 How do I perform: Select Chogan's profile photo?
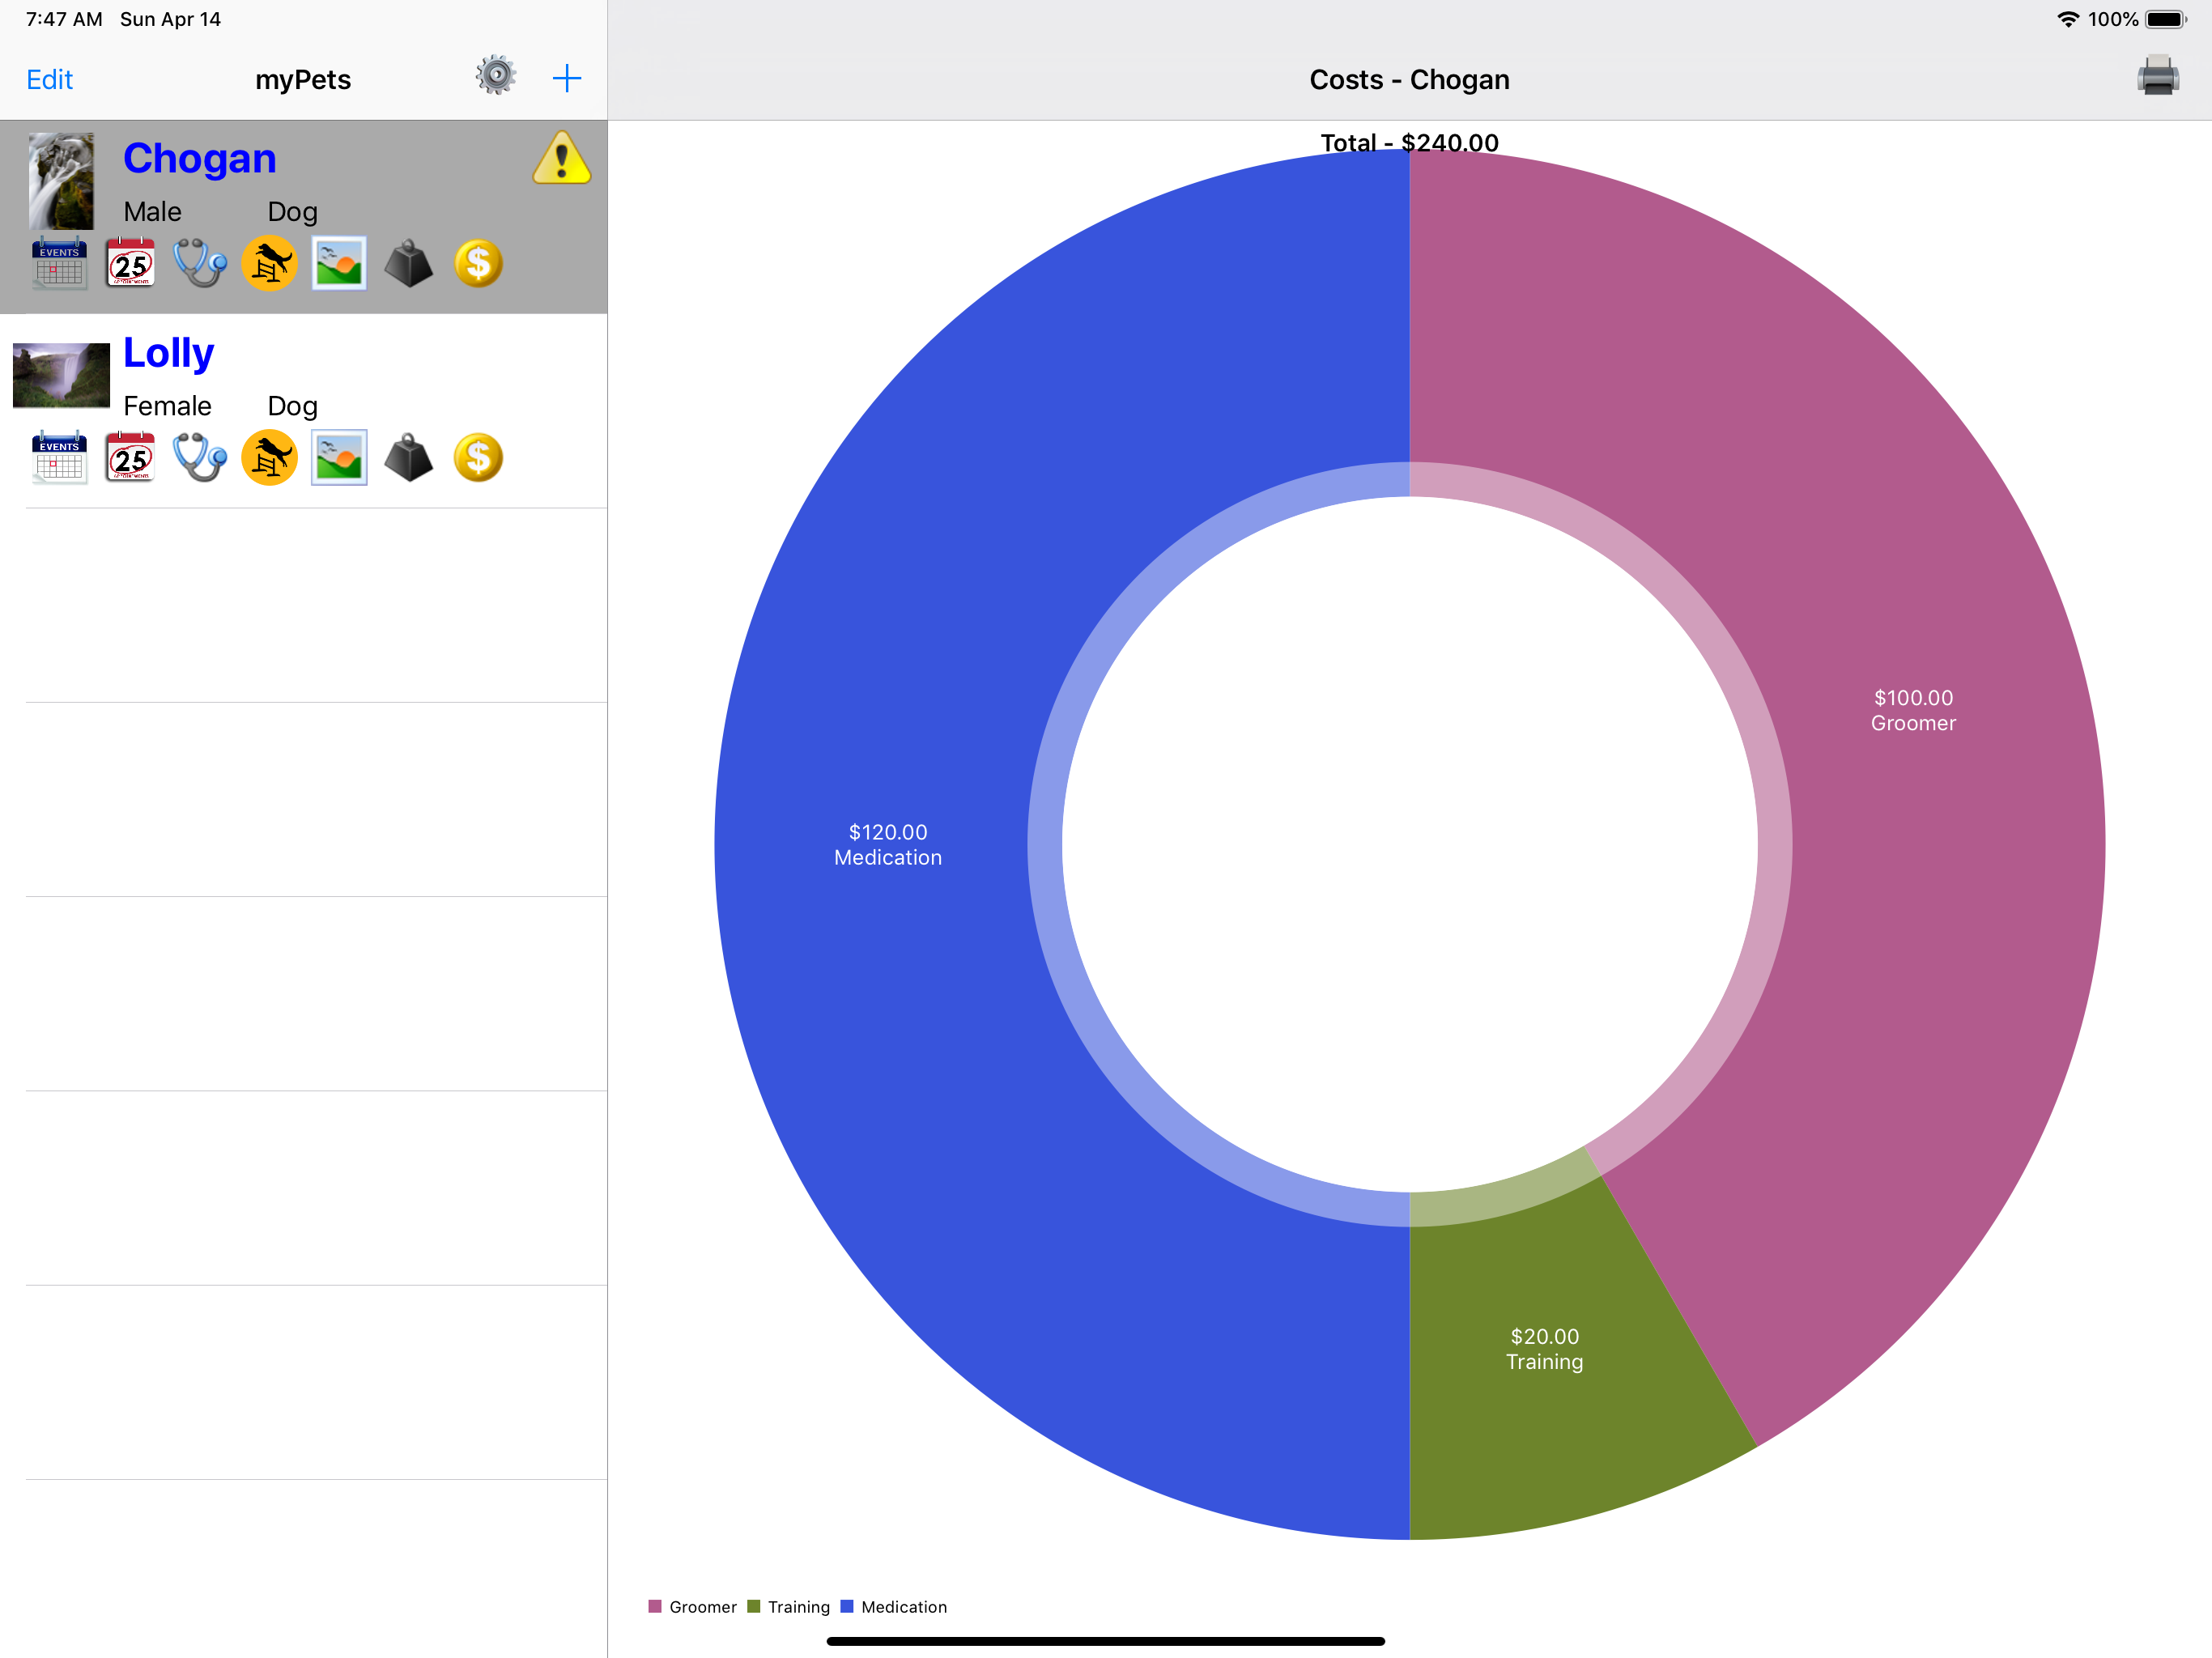pyautogui.click(x=61, y=182)
